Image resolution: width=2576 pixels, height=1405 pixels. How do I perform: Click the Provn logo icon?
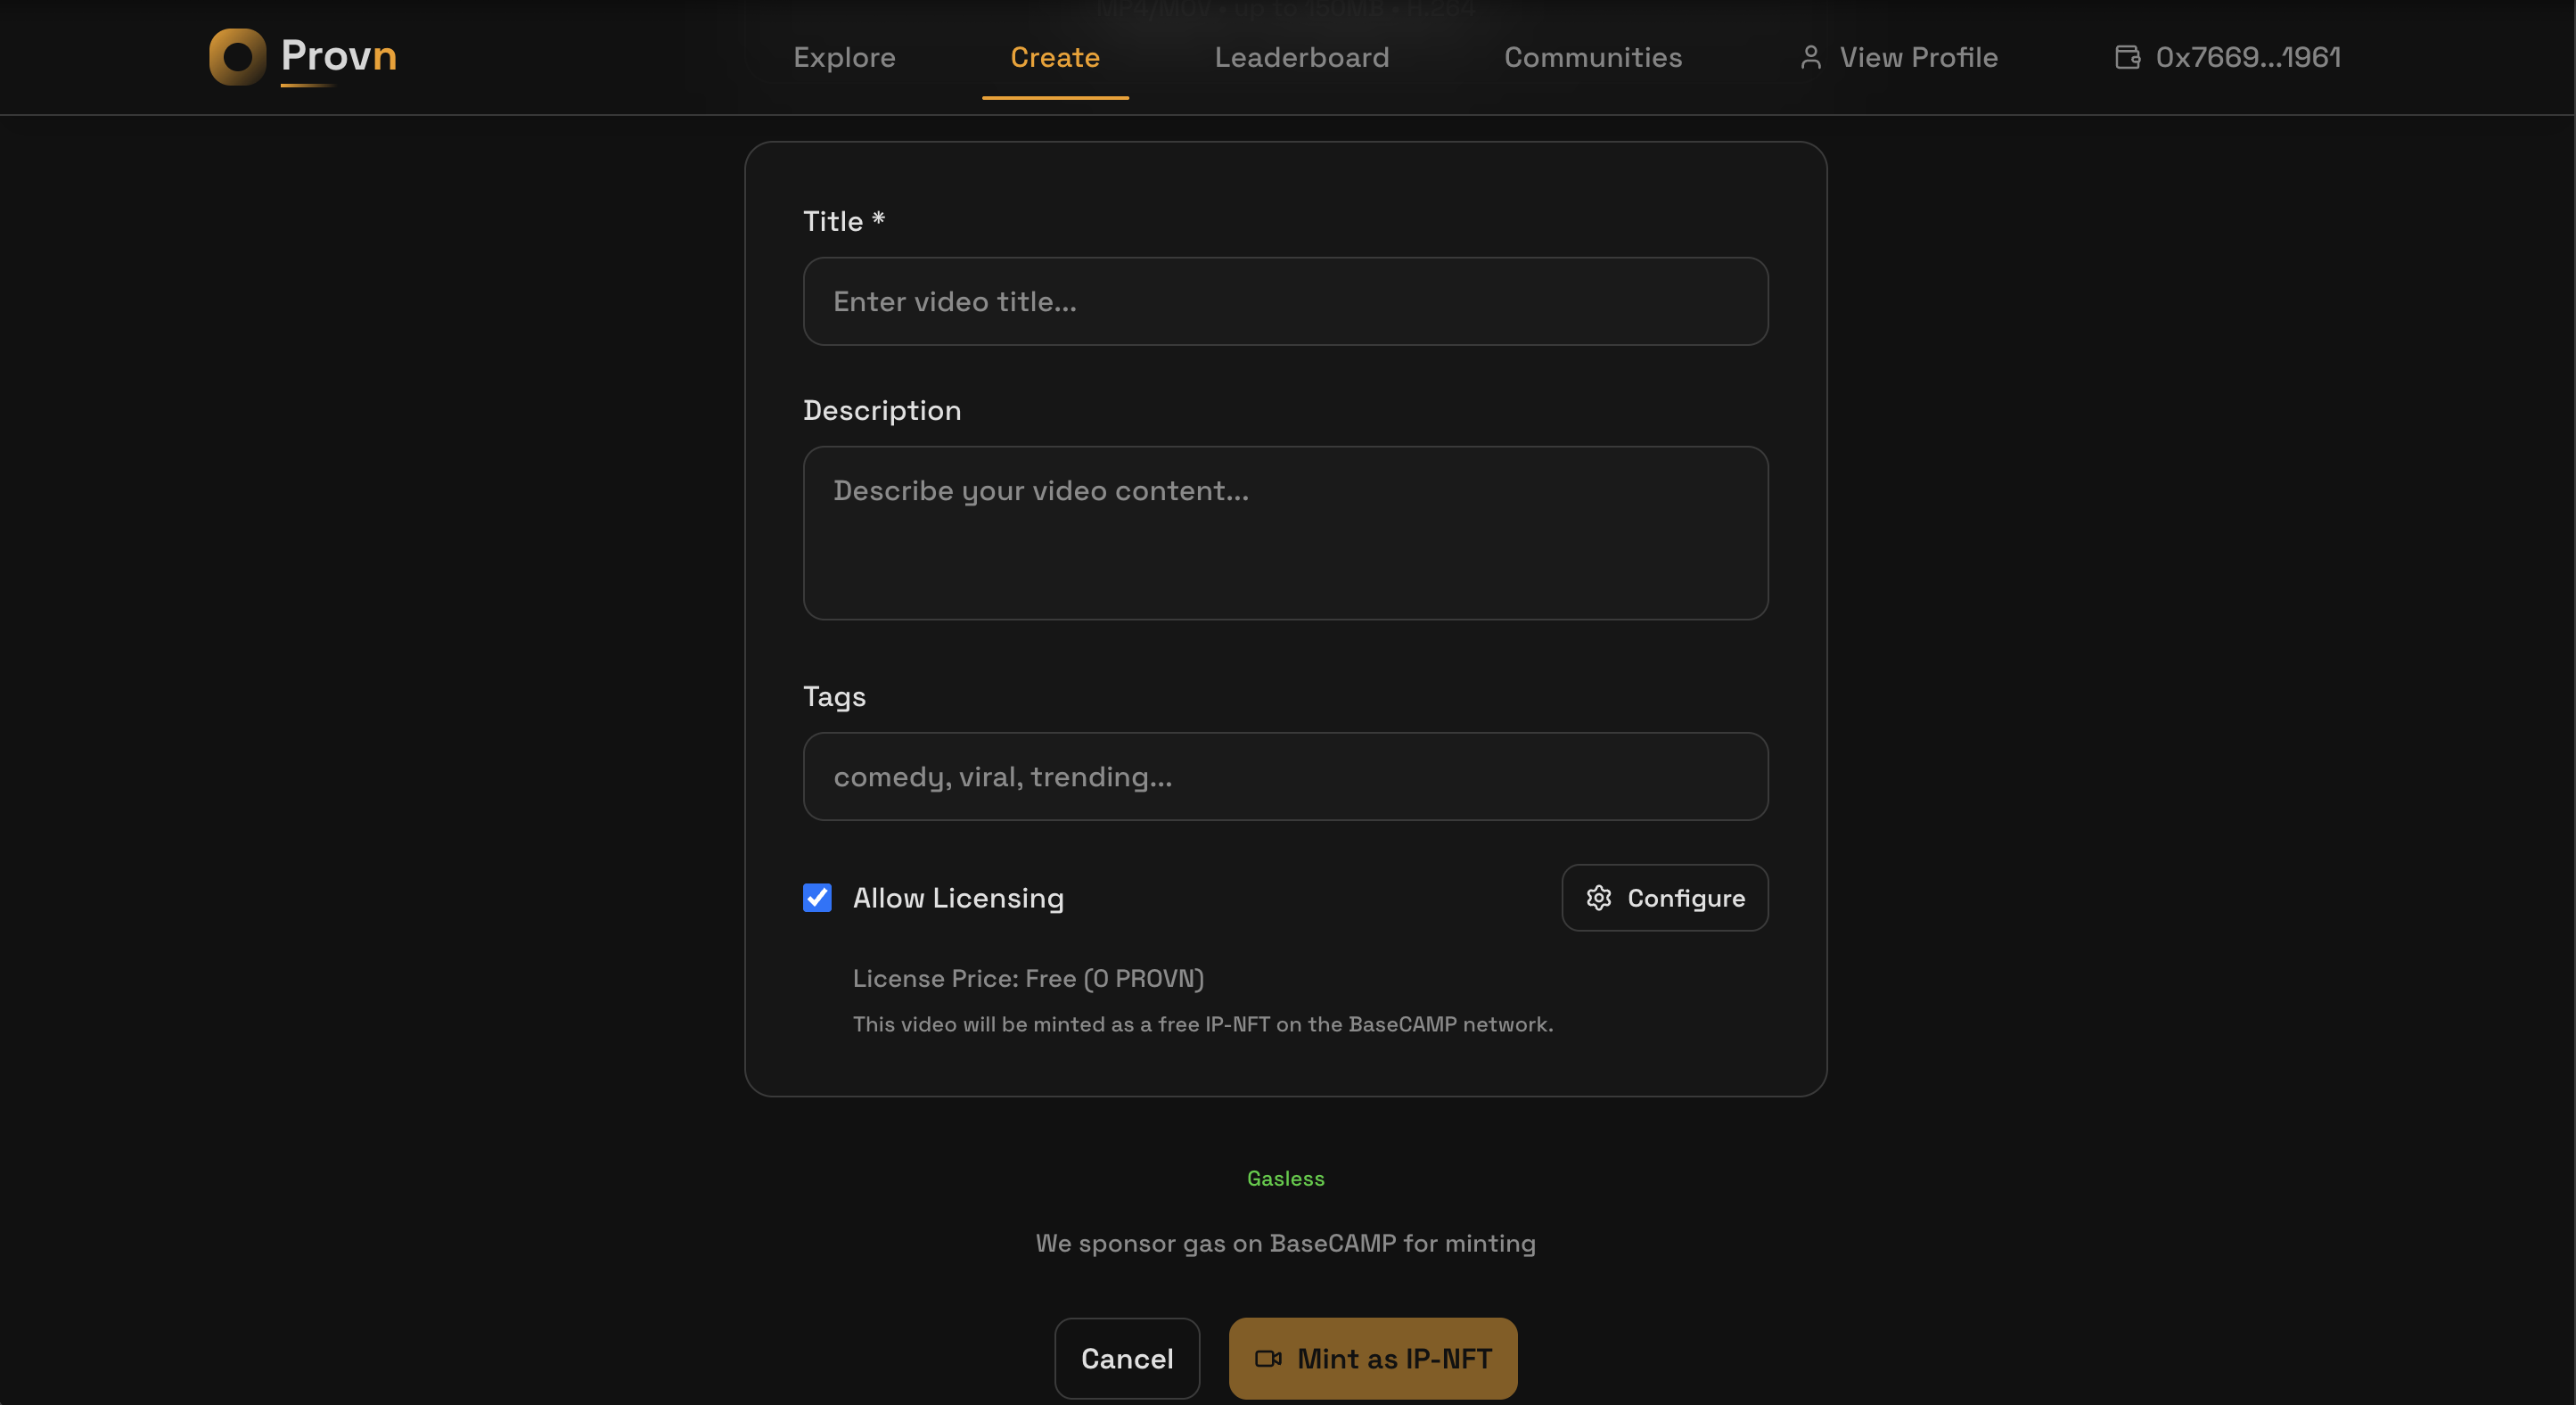237,57
